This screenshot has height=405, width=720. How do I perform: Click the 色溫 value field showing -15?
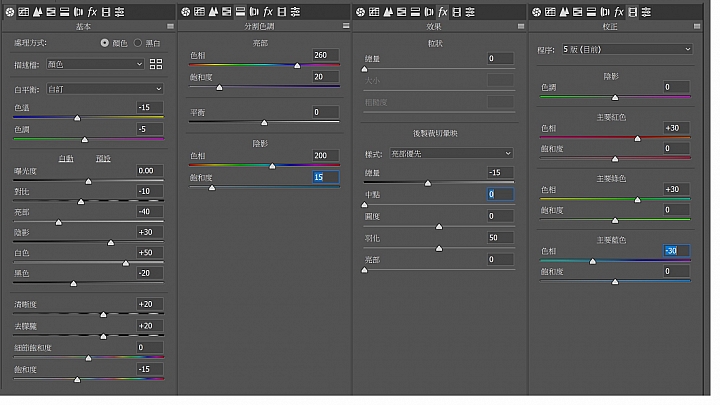click(x=150, y=107)
